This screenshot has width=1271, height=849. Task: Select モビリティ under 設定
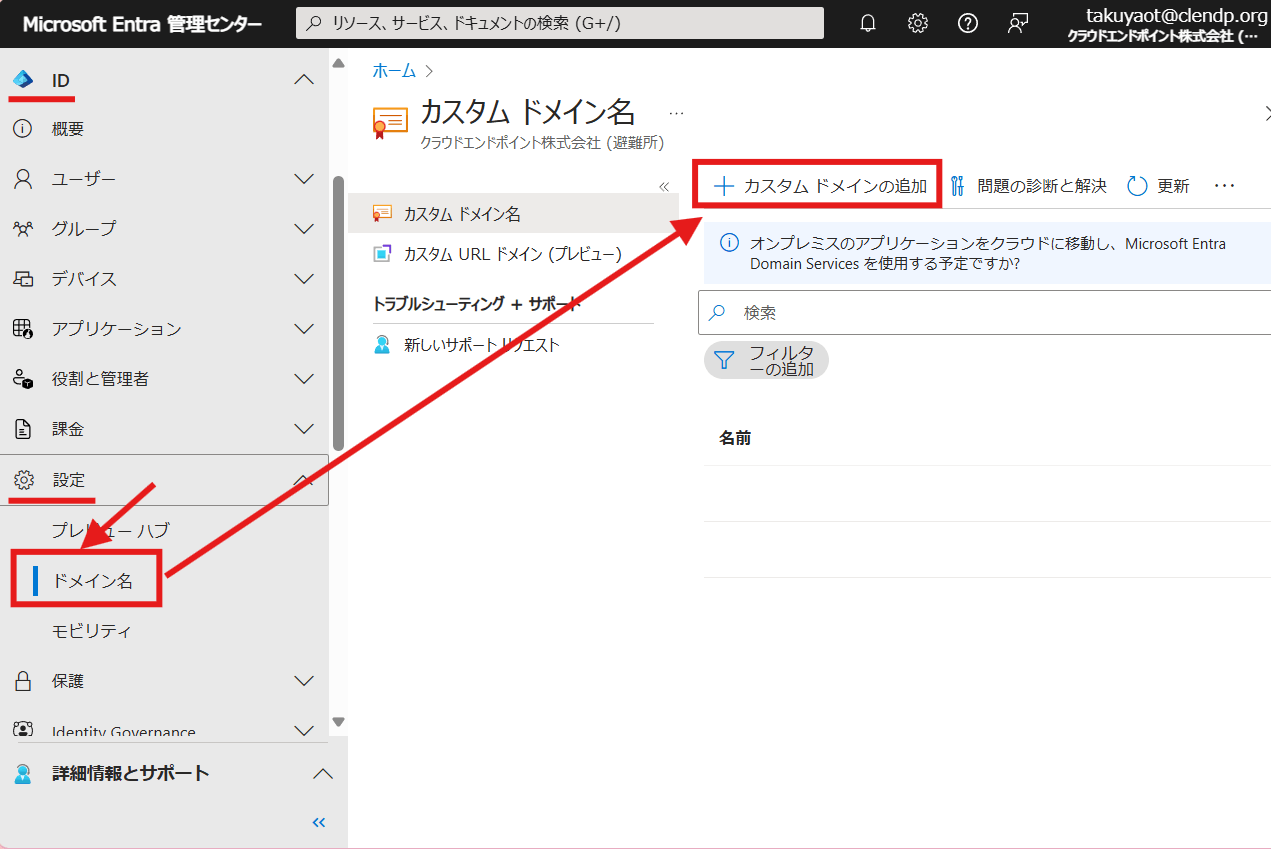coord(91,631)
